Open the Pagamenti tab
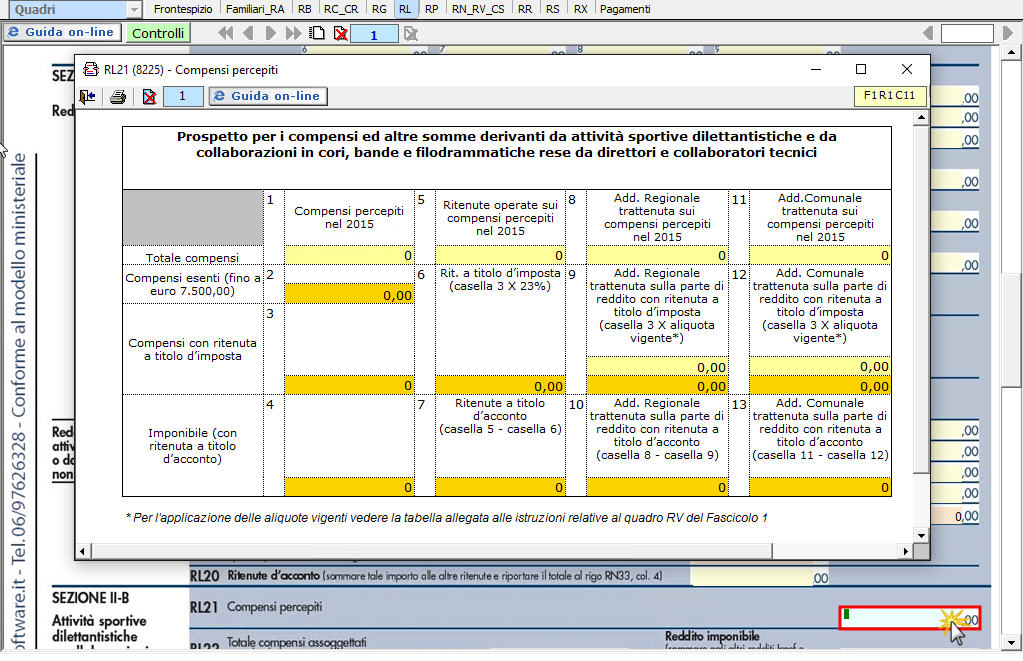This screenshot has height=661, width=1023. click(x=625, y=9)
